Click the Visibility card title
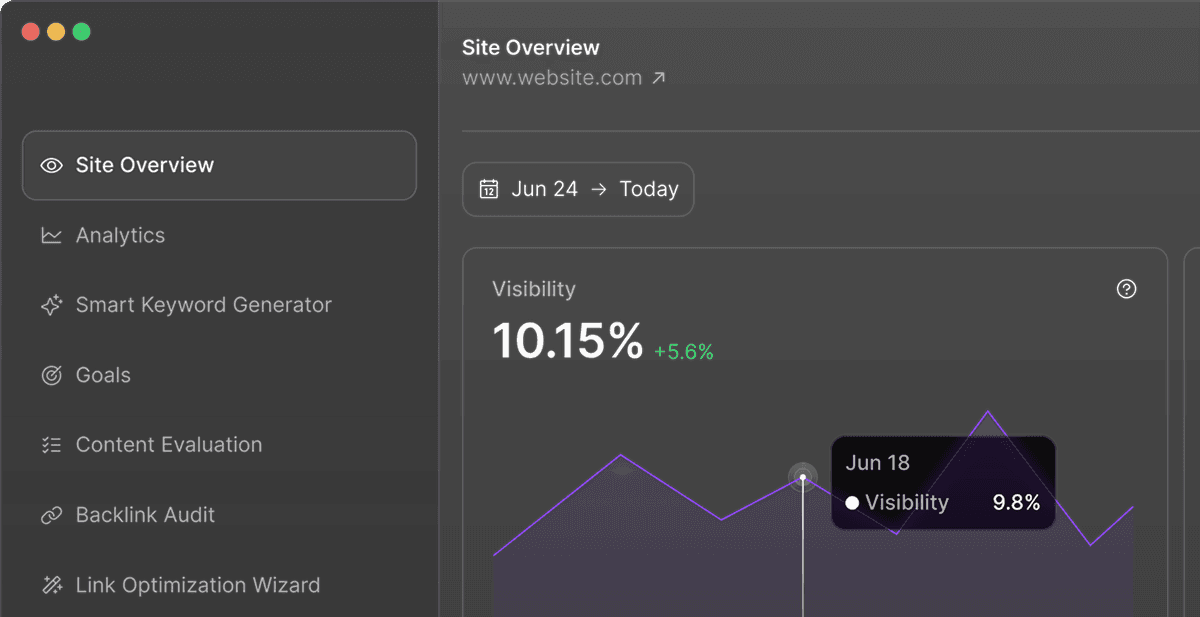 click(x=534, y=289)
